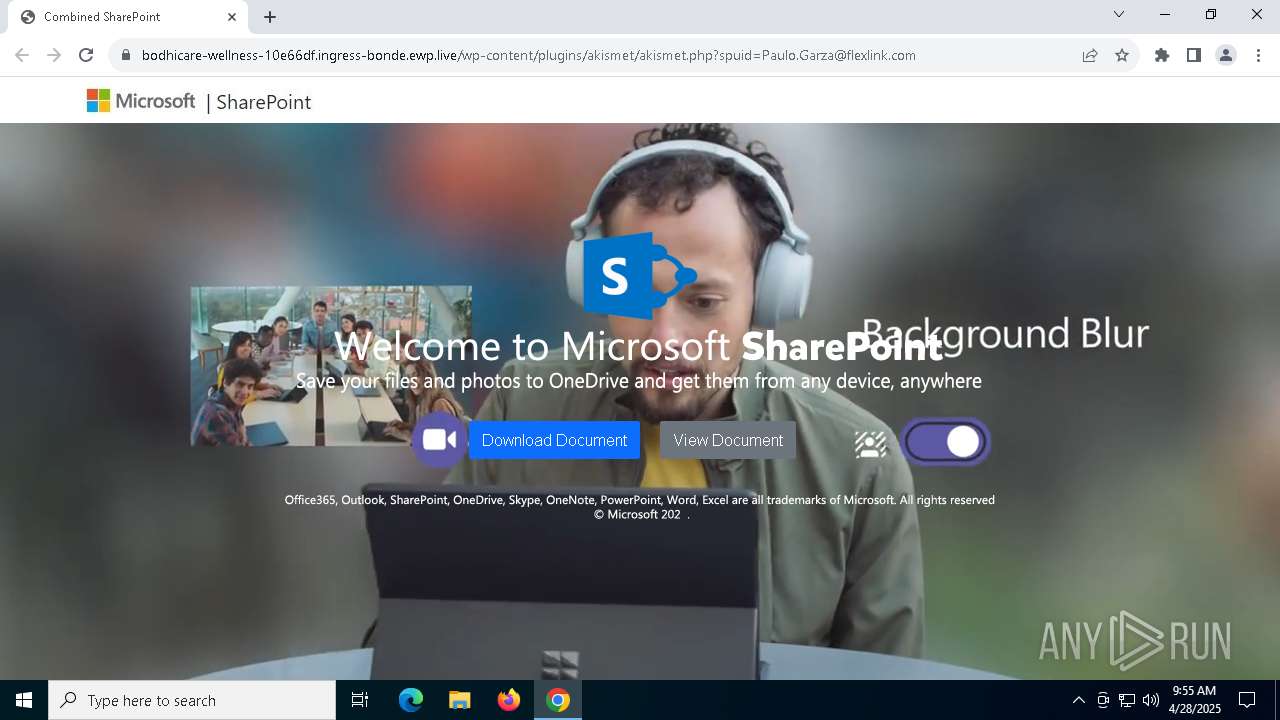Click the taskbar search box
This screenshot has width=1280, height=720.
click(x=192, y=700)
